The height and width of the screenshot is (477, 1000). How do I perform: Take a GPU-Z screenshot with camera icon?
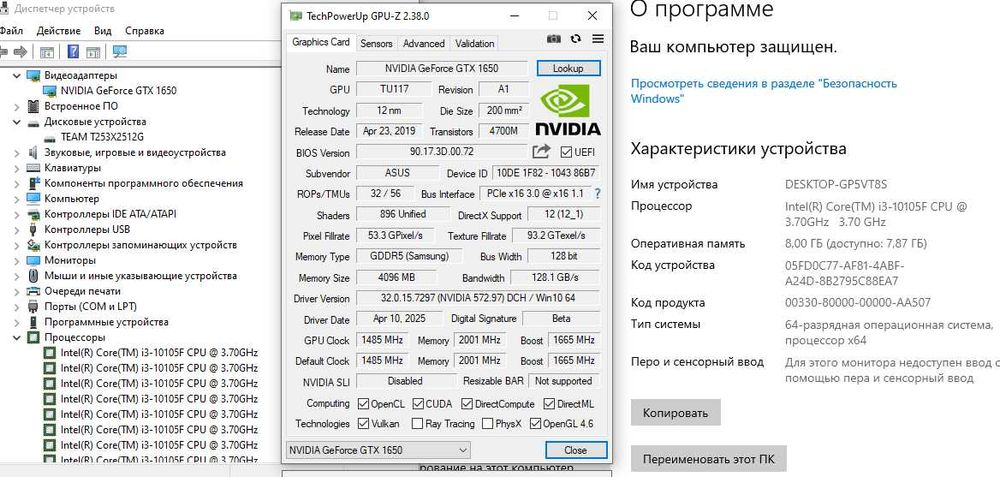(554, 39)
